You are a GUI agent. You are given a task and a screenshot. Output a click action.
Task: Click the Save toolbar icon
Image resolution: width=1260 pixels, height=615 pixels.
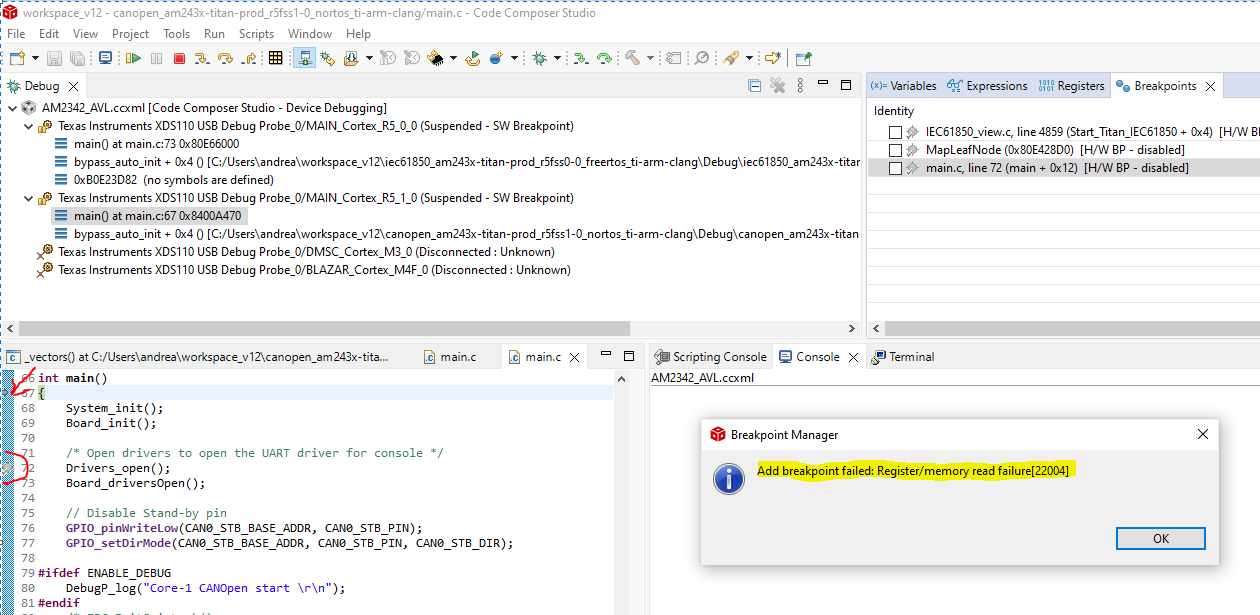pyautogui.click(x=55, y=58)
